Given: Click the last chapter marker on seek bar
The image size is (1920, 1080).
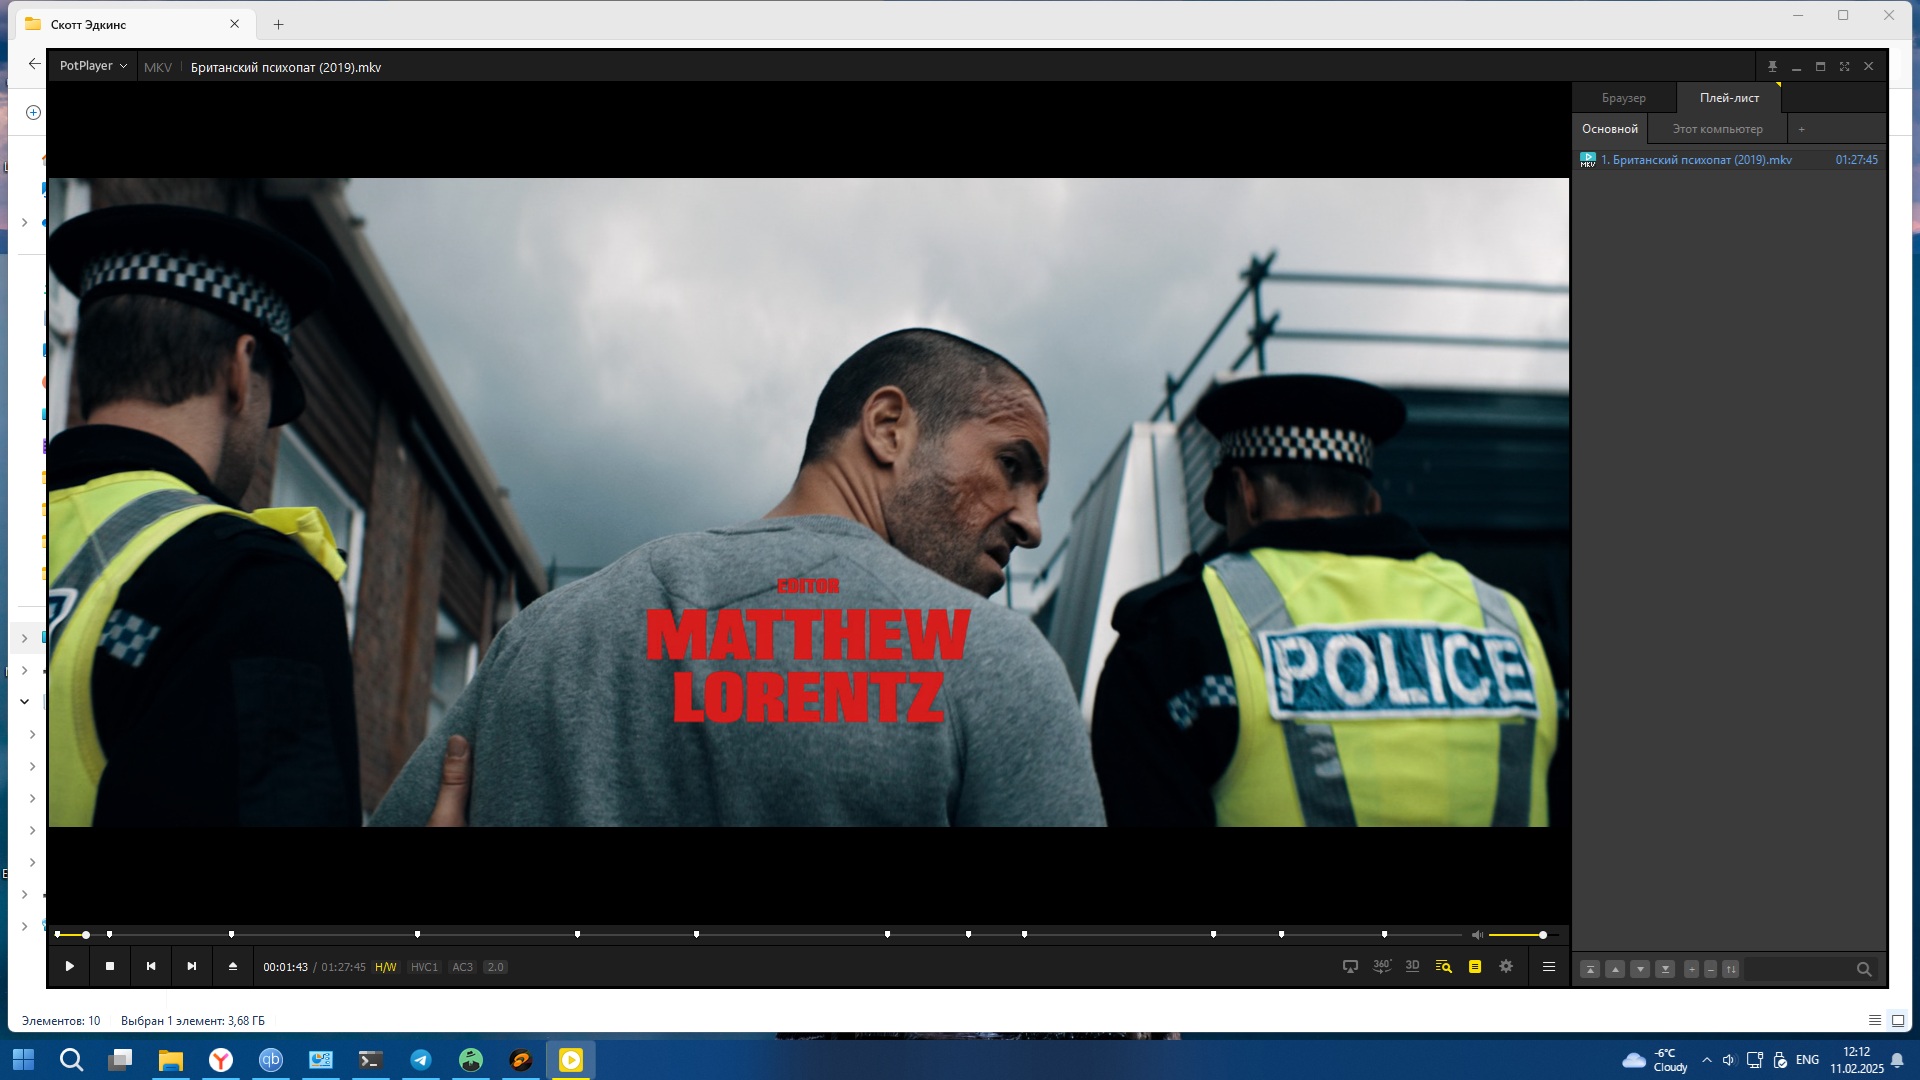Looking at the screenshot, I should pos(1384,935).
